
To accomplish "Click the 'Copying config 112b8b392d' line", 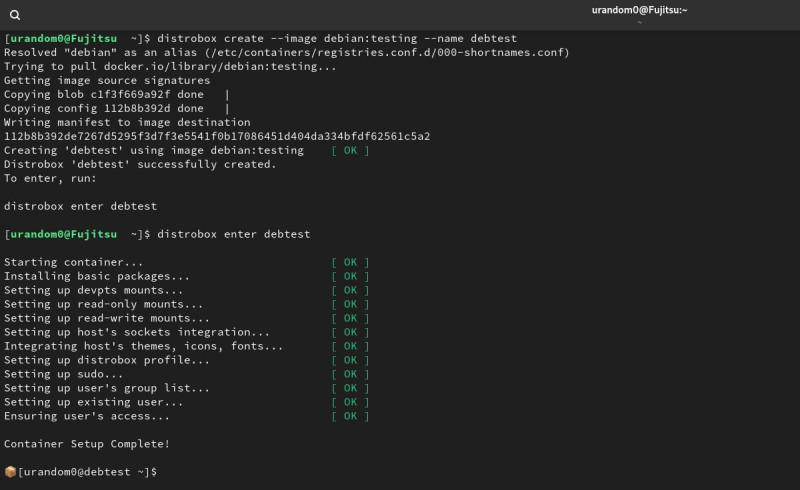I will point(116,108).
